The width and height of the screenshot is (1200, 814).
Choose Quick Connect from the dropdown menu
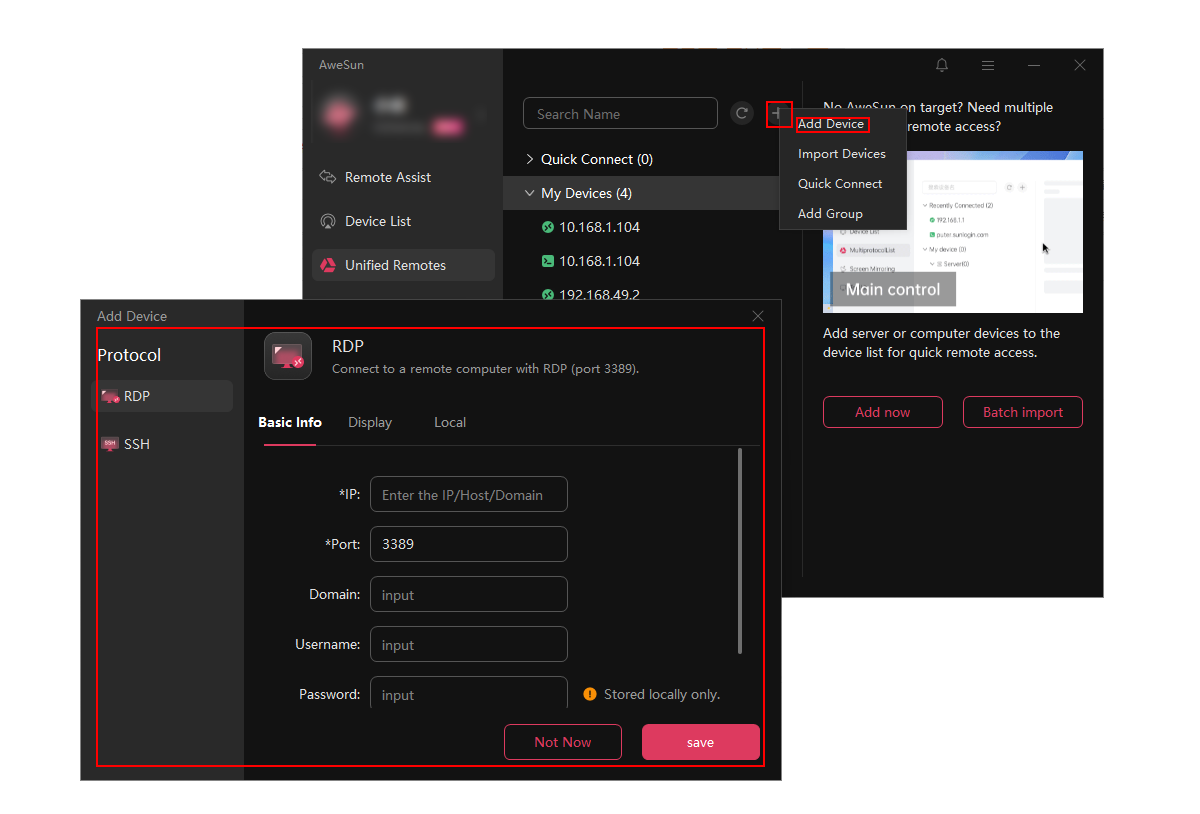pos(840,184)
